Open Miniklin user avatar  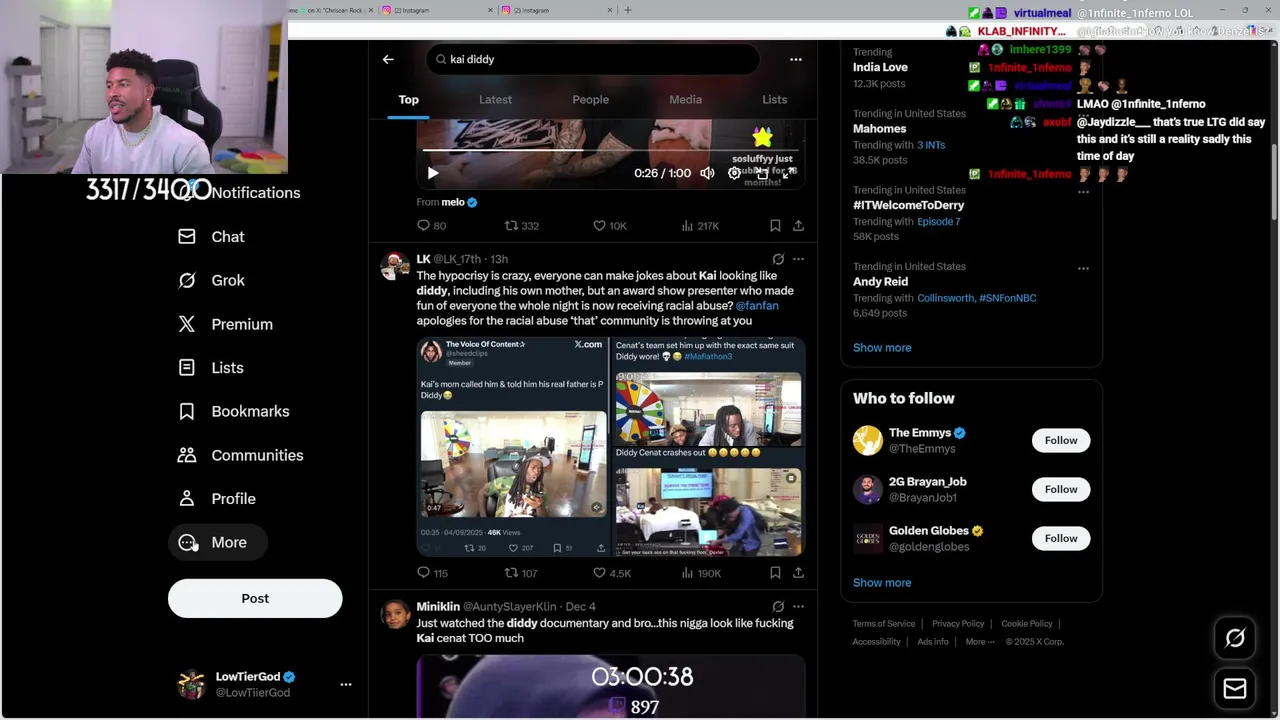[x=395, y=614]
